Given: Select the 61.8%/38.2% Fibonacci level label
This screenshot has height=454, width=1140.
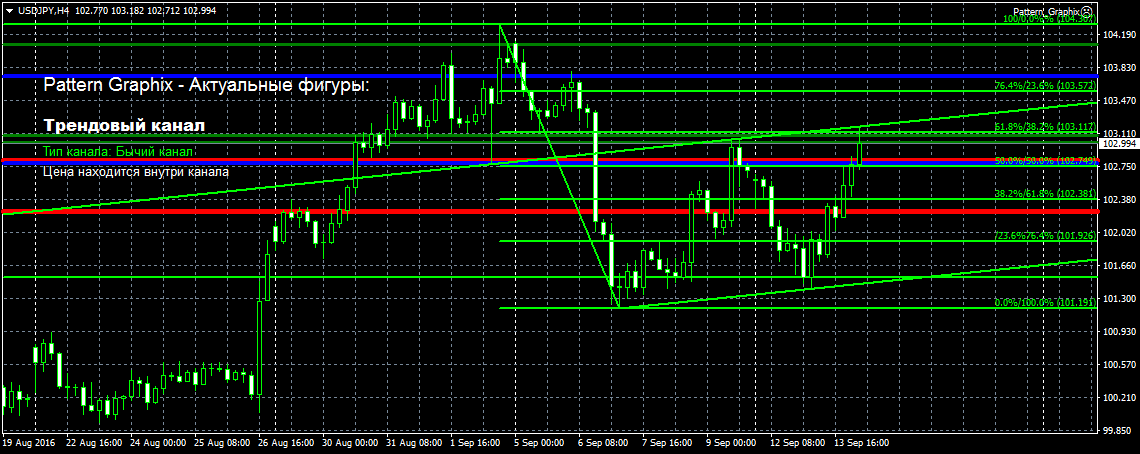Looking at the screenshot, I should (x=1043, y=128).
